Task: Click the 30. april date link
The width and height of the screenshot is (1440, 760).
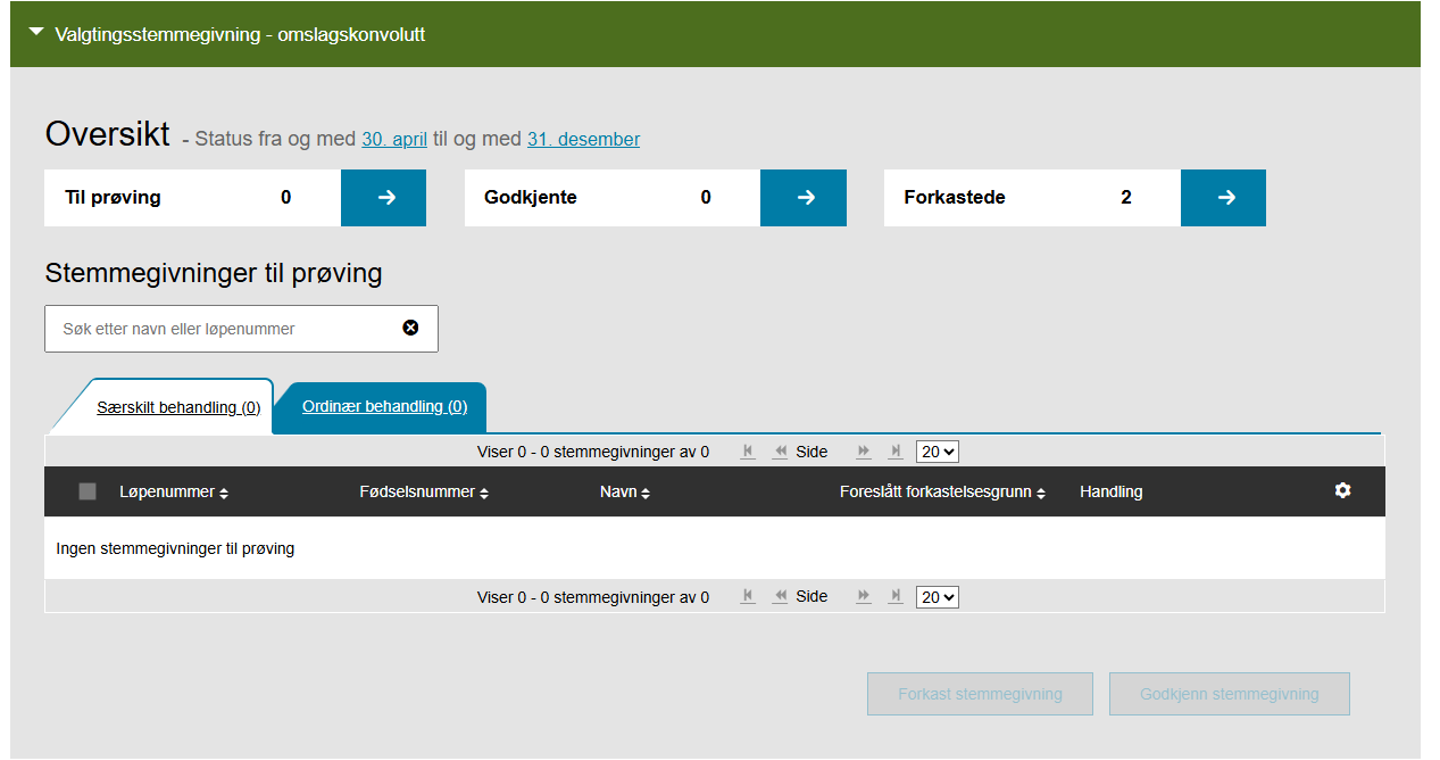Action: 394,140
